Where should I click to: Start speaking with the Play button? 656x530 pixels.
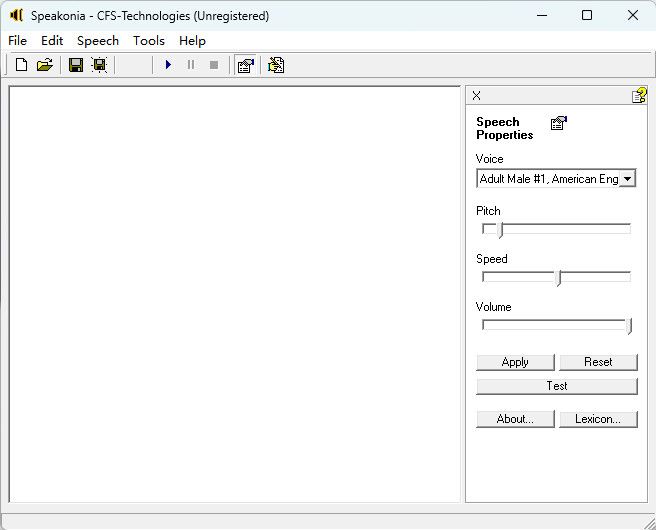click(168, 65)
